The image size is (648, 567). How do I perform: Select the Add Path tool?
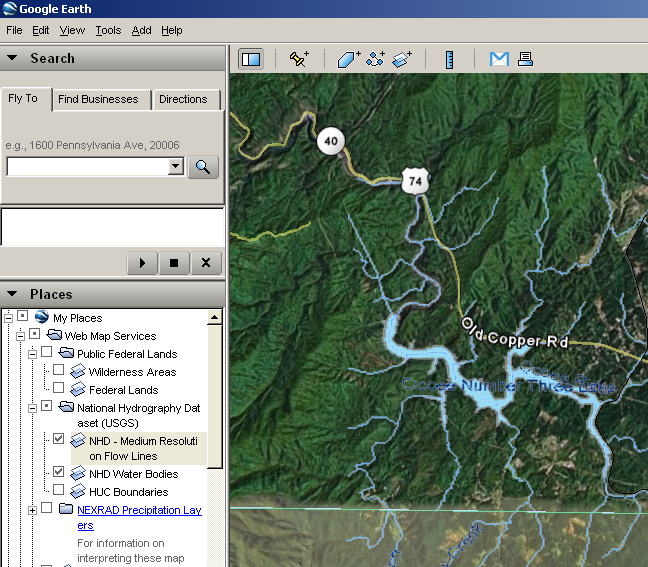(375, 60)
